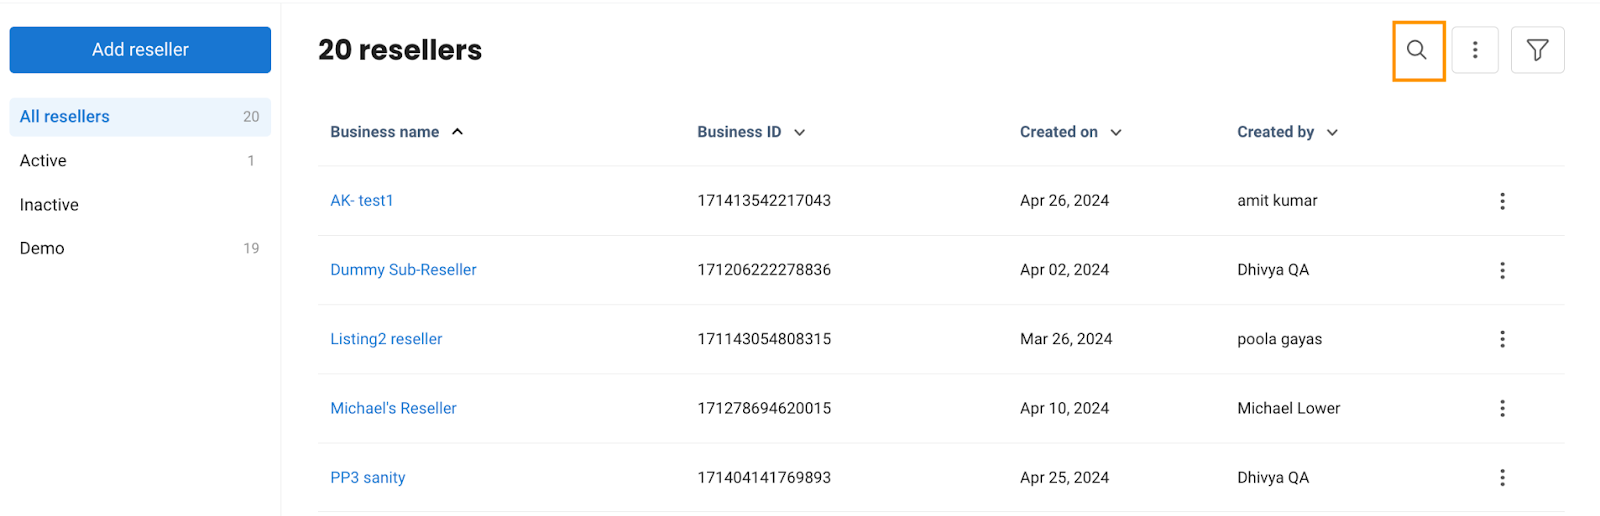
Task: Select the Active resellers filter
Action: click(140, 161)
